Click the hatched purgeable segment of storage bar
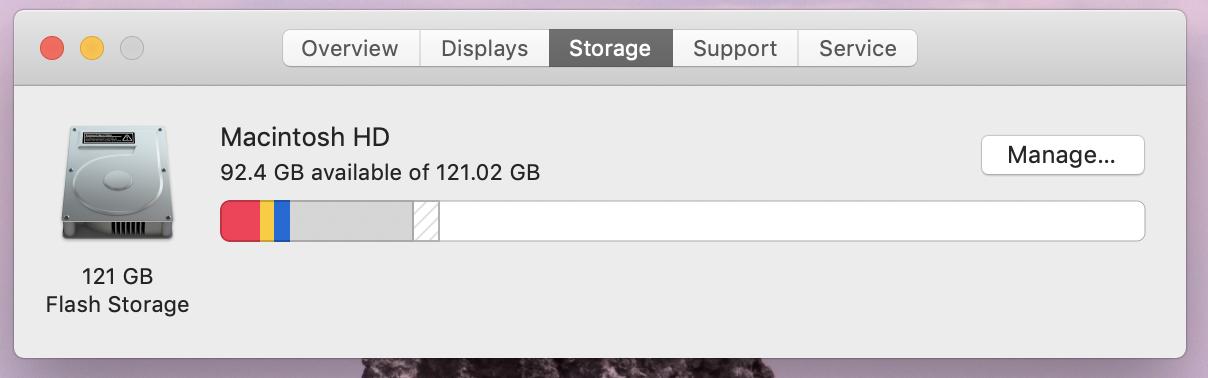The width and height of the screenshot is (1208, 378). point(426,221)
